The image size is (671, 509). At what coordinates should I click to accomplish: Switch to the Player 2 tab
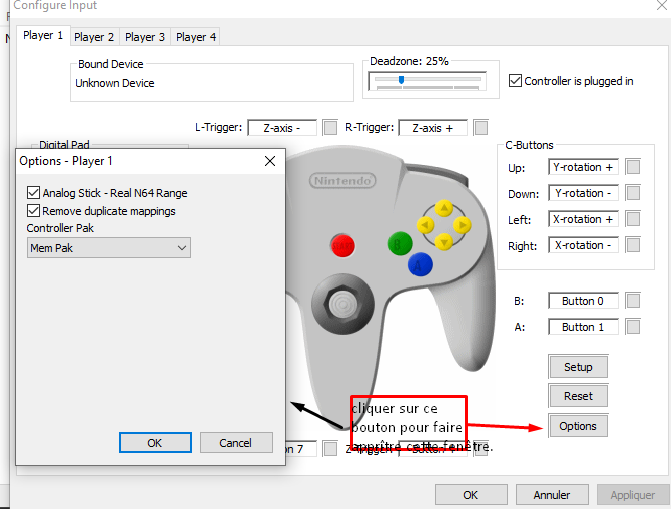94,37
